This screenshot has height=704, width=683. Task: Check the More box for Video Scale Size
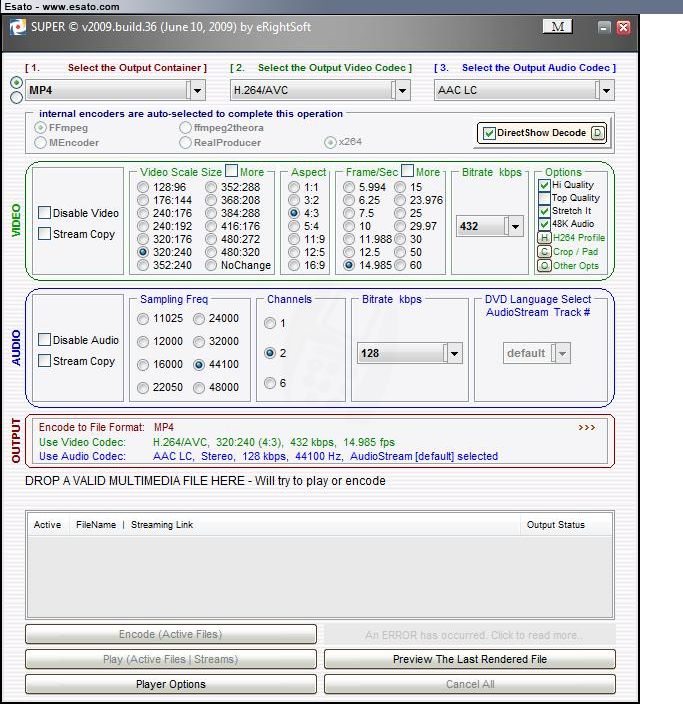coord(231,171)
